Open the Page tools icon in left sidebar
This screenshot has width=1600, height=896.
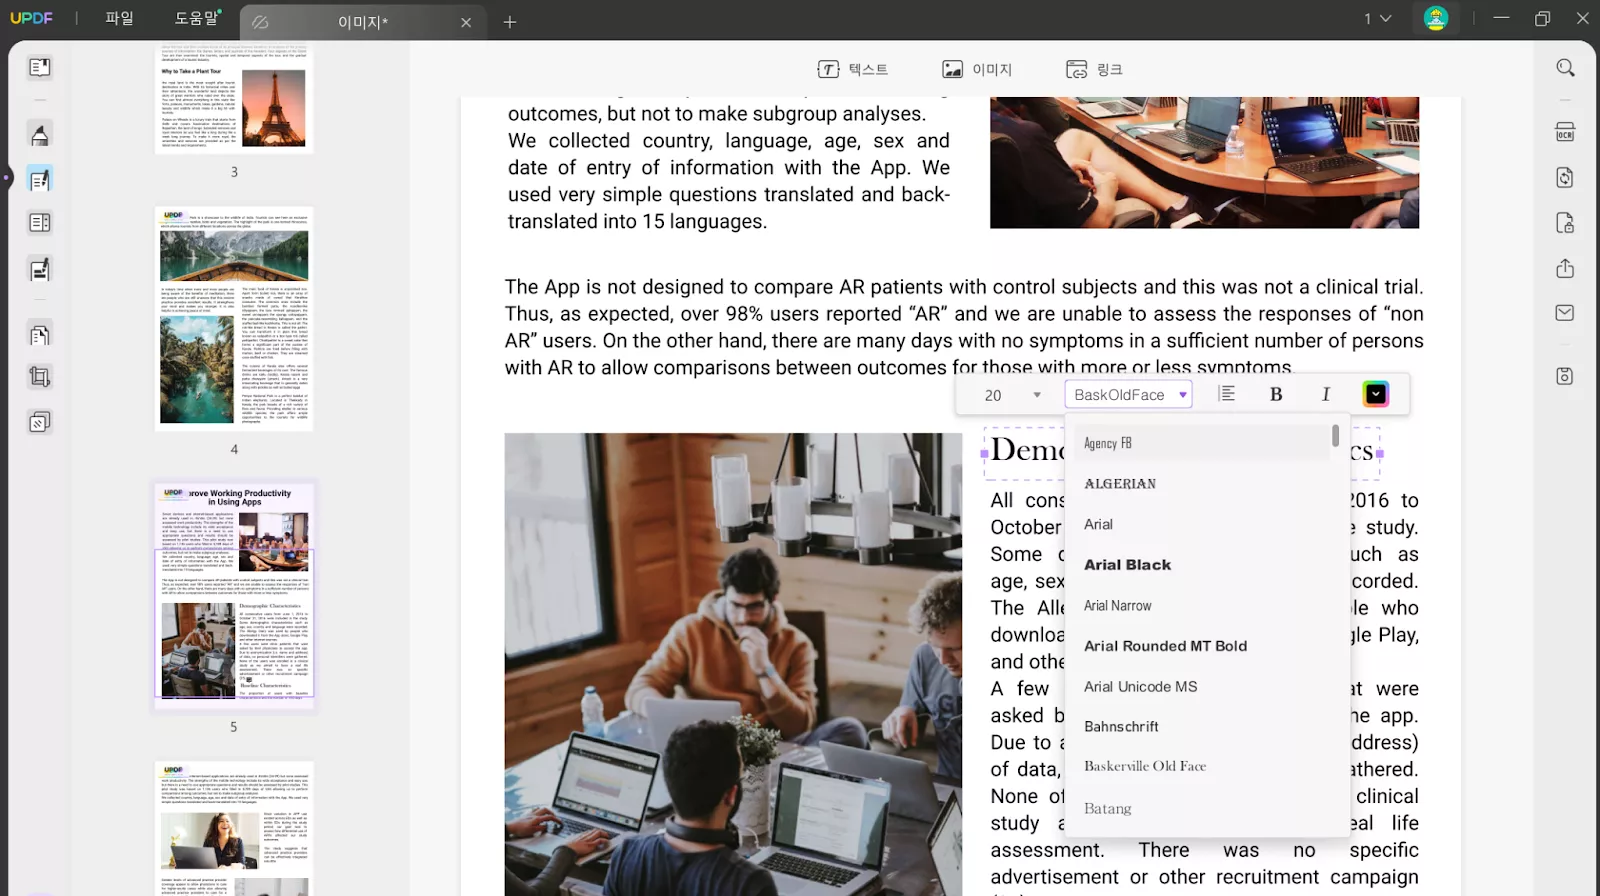click(40, 335)
